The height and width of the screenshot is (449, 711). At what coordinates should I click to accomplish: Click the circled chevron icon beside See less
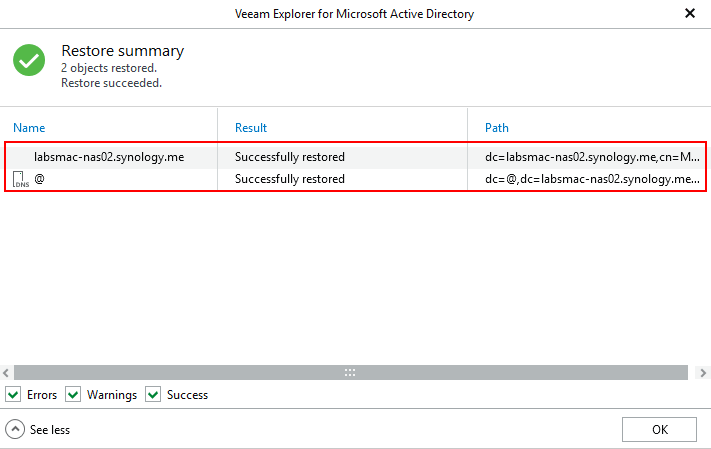pyautogui.click(x=15, y=429)
